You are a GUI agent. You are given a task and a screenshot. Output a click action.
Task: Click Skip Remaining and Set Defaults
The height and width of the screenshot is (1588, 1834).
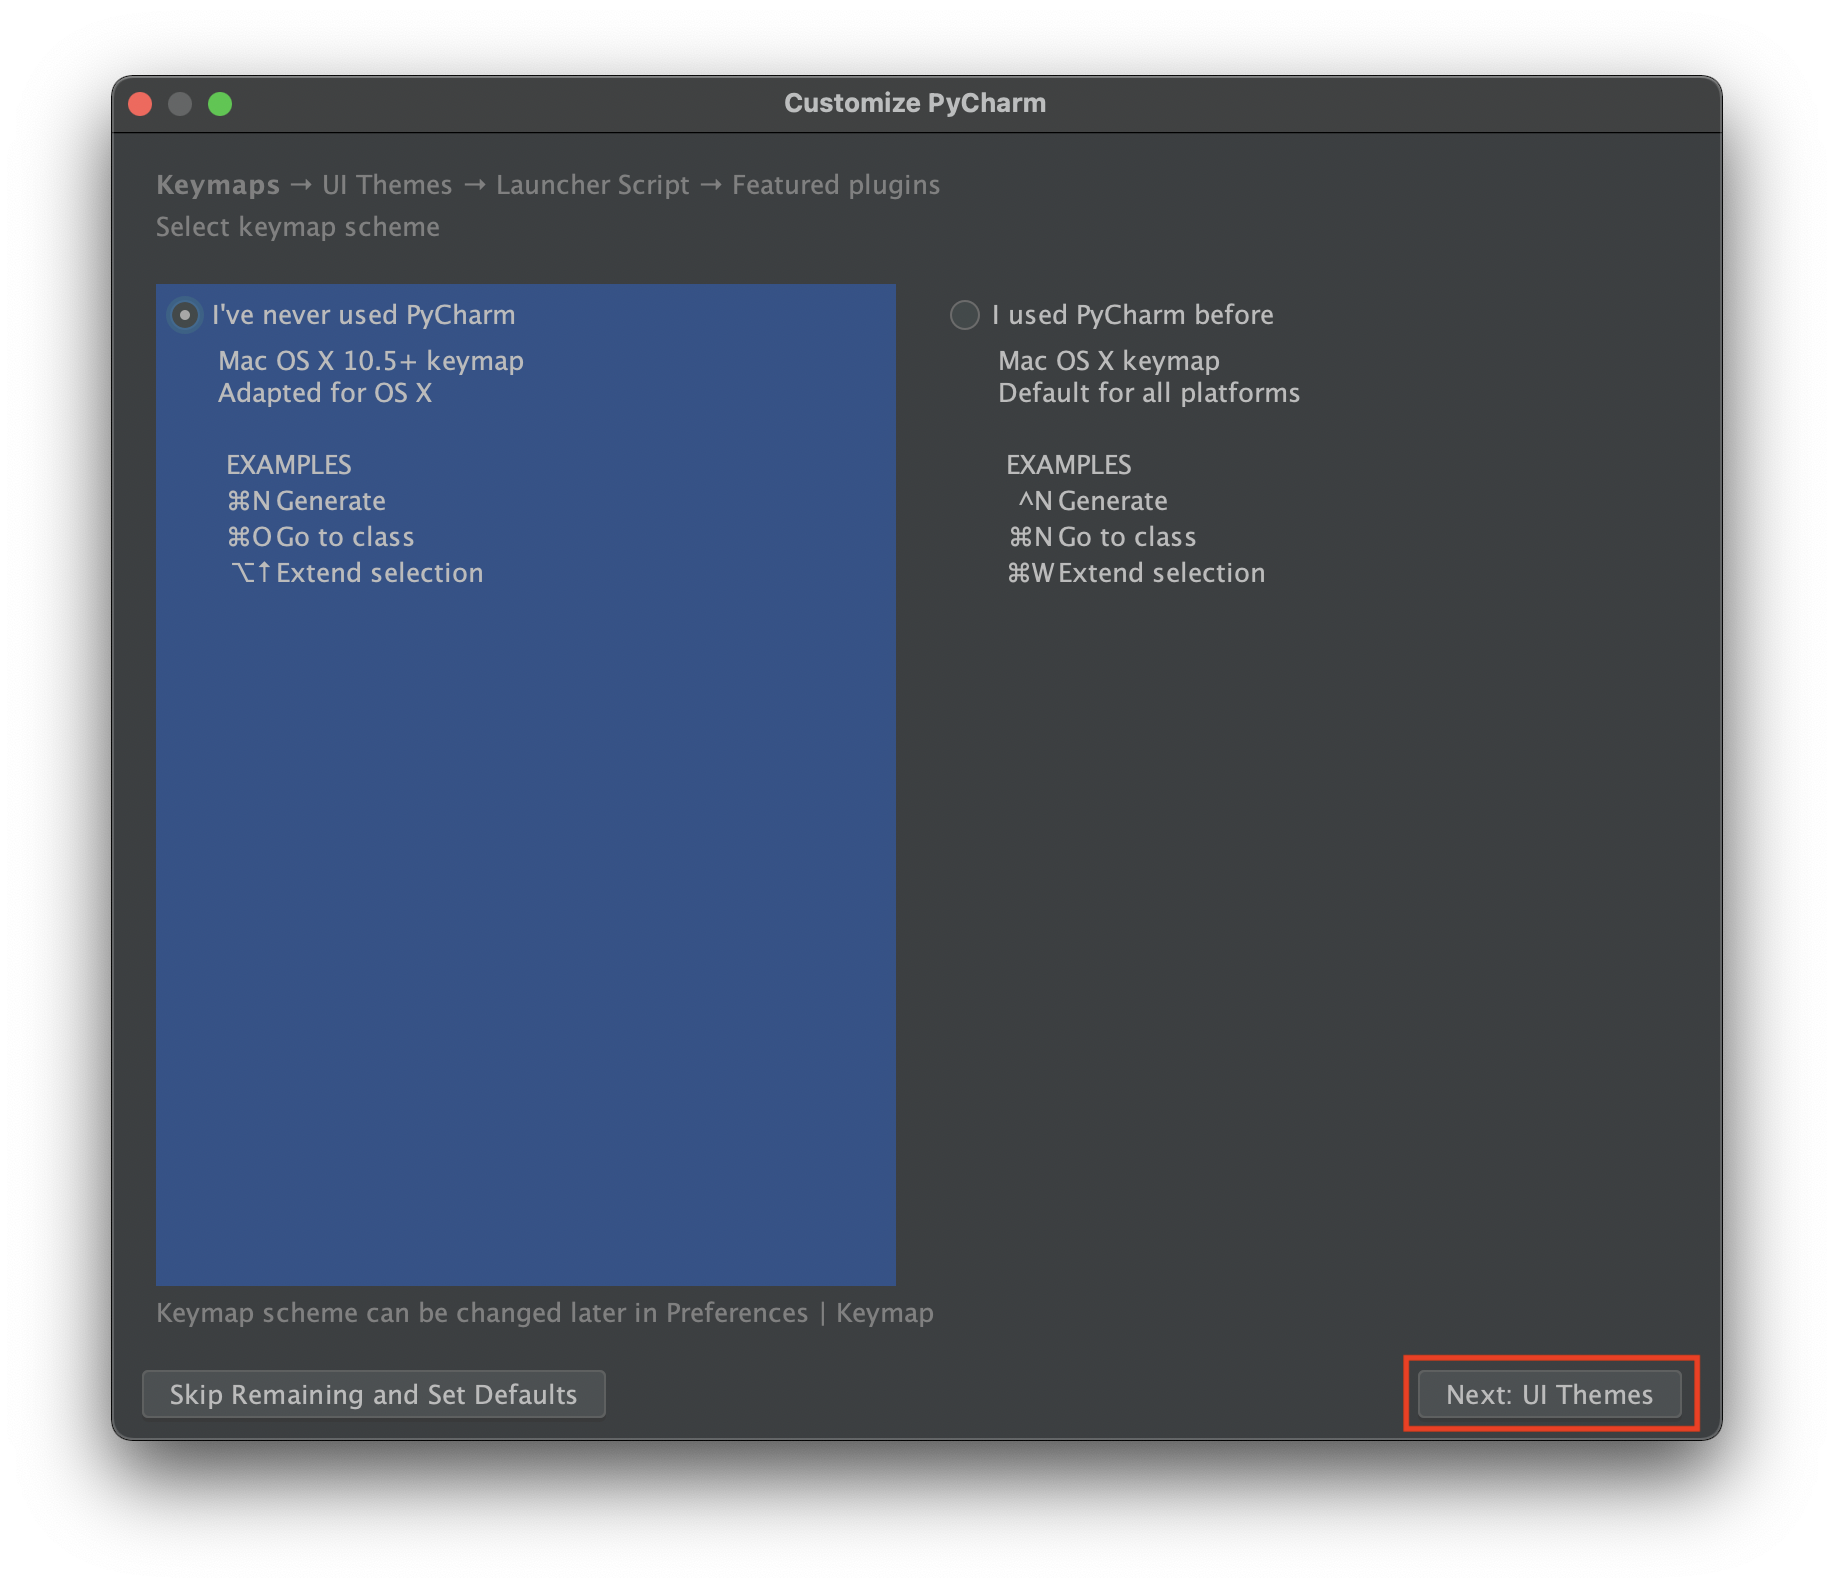click(374, 1394)
